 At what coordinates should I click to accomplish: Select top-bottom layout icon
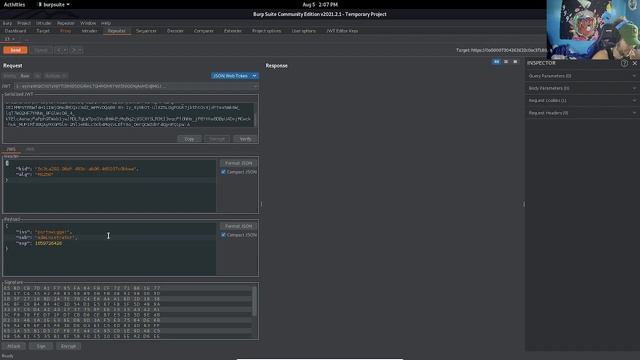[506, 62]
